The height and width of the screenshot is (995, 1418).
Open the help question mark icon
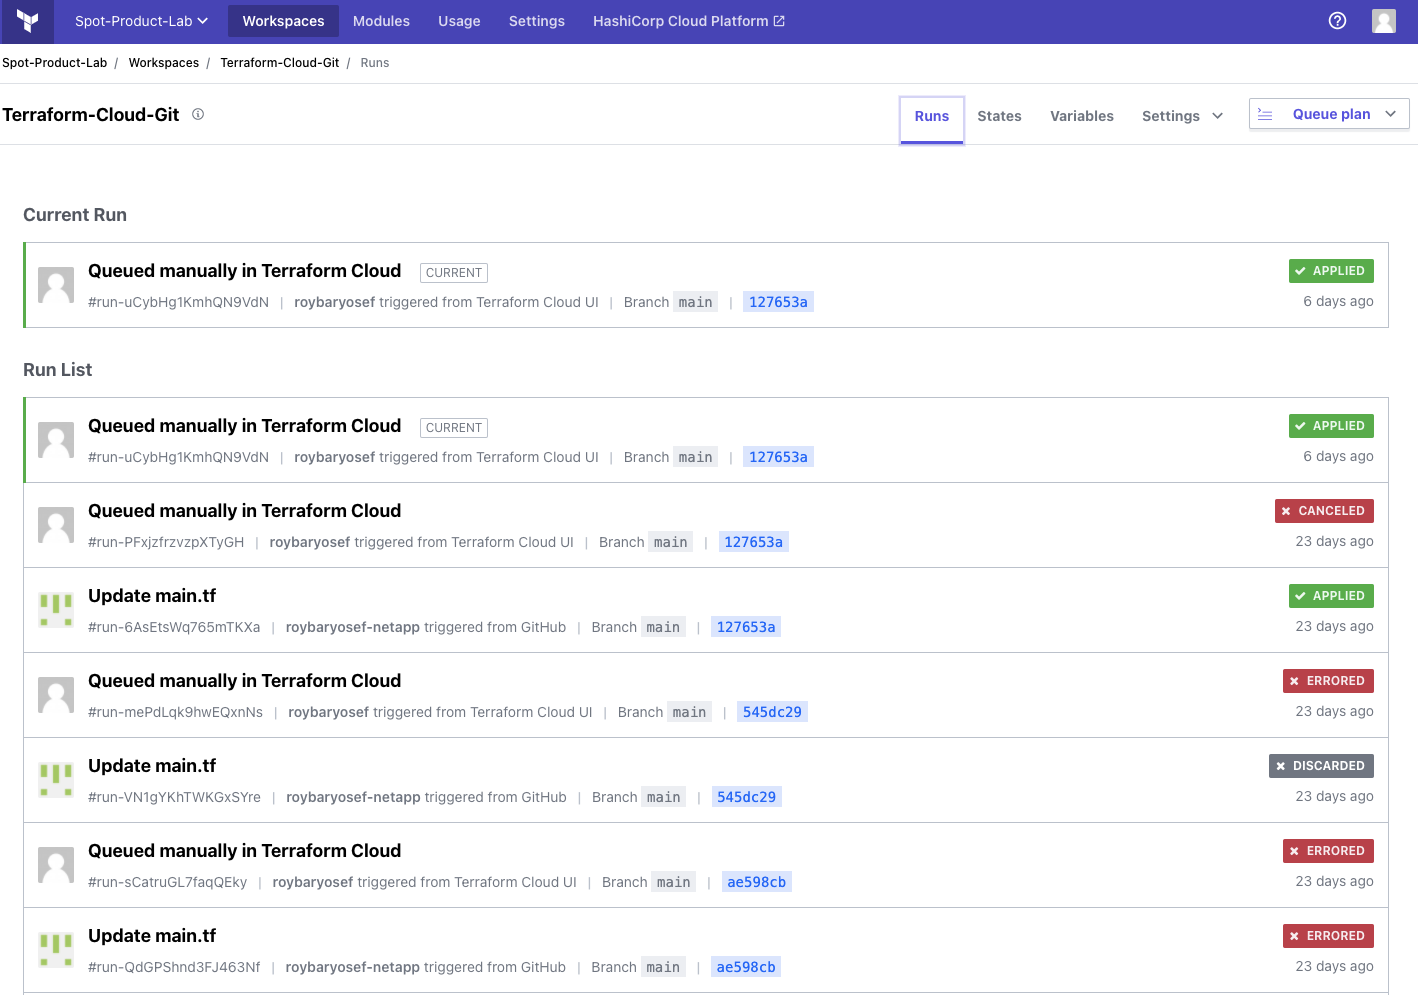(1337, 21)
